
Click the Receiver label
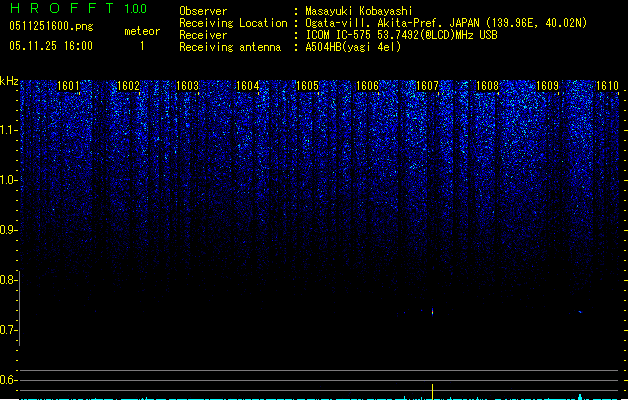(203, 35)
